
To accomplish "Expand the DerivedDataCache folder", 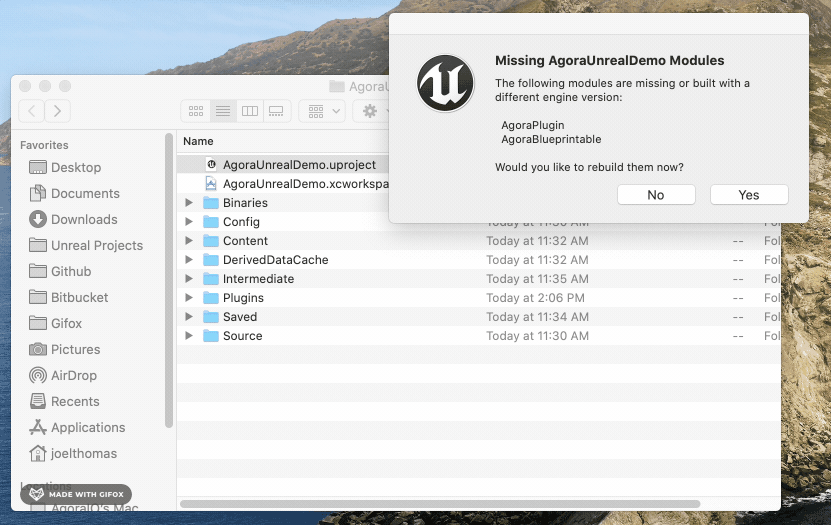I will tap(189, 260).
